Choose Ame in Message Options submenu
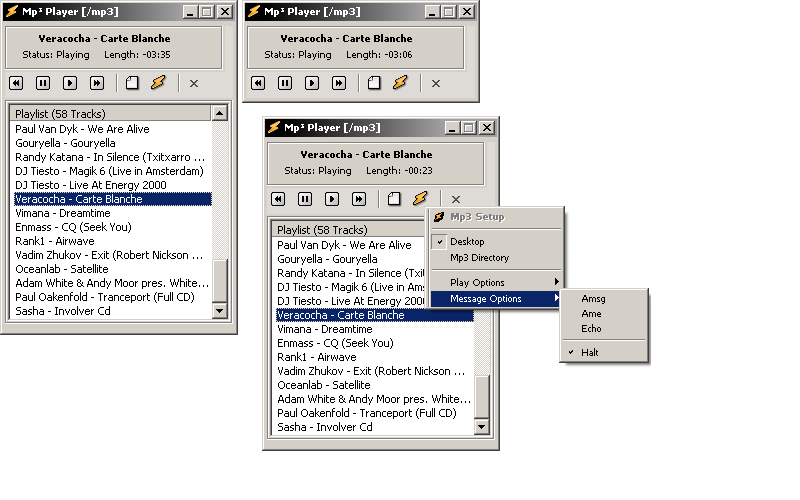The image size is (800, 500). [x=604, y=313]
